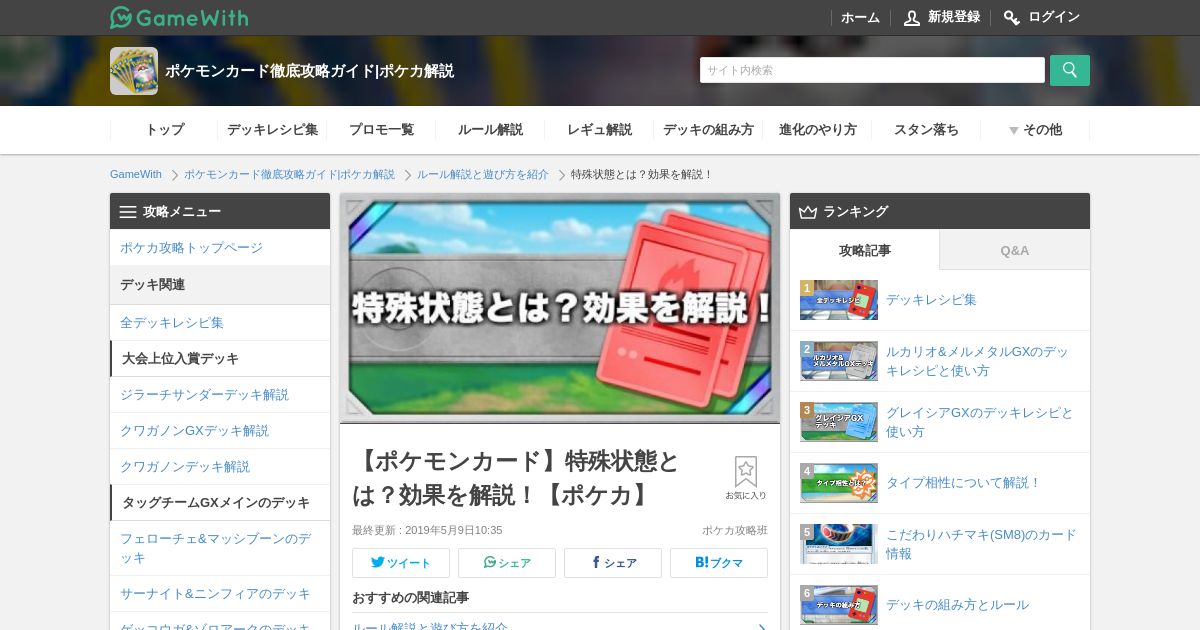Open the プロモ一覧 navigation item
This screenshot has height=630, width=1200.
pyautogui.click(x=381, y=130)
